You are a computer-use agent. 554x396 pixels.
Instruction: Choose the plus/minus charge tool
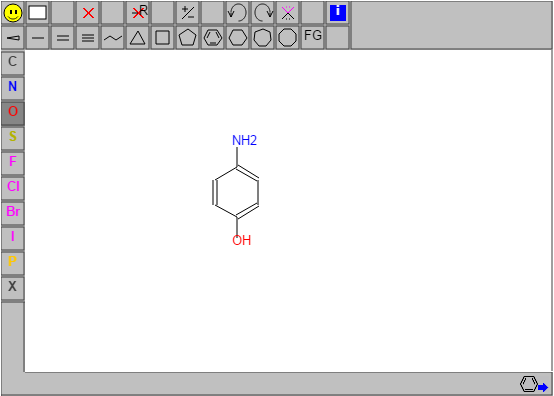(188, 13)
